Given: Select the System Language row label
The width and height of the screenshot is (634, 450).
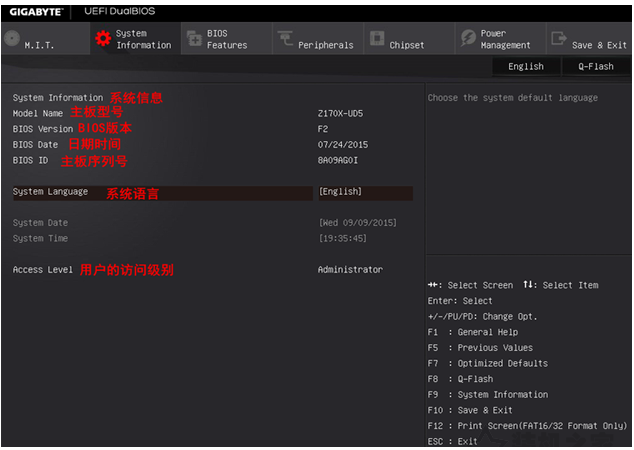Looking at the screenshot, I should click(x=50, y=192).
